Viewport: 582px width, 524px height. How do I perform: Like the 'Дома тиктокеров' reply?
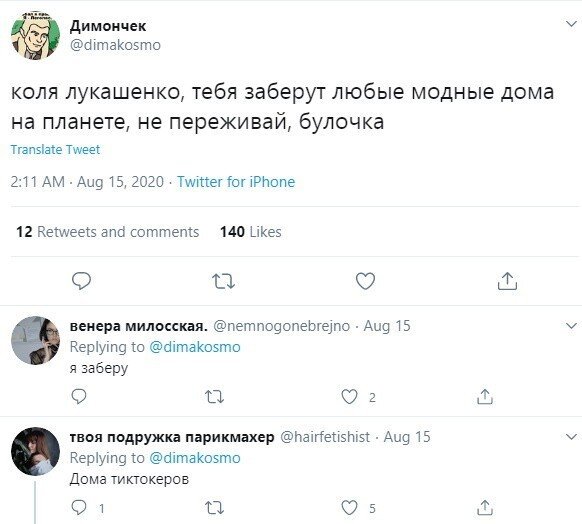pyautogui.click(x=349, y=508)
